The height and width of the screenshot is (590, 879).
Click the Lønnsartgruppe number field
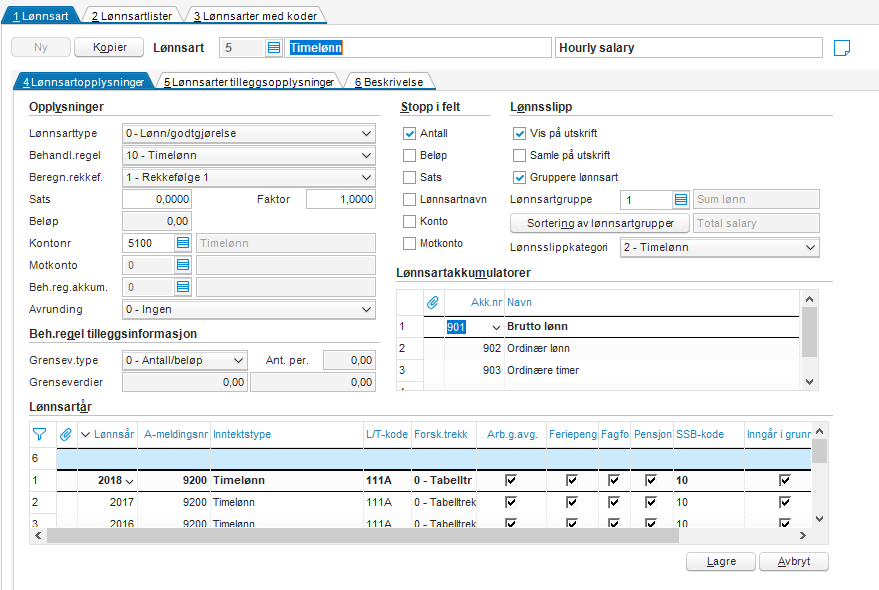point(646,199)
